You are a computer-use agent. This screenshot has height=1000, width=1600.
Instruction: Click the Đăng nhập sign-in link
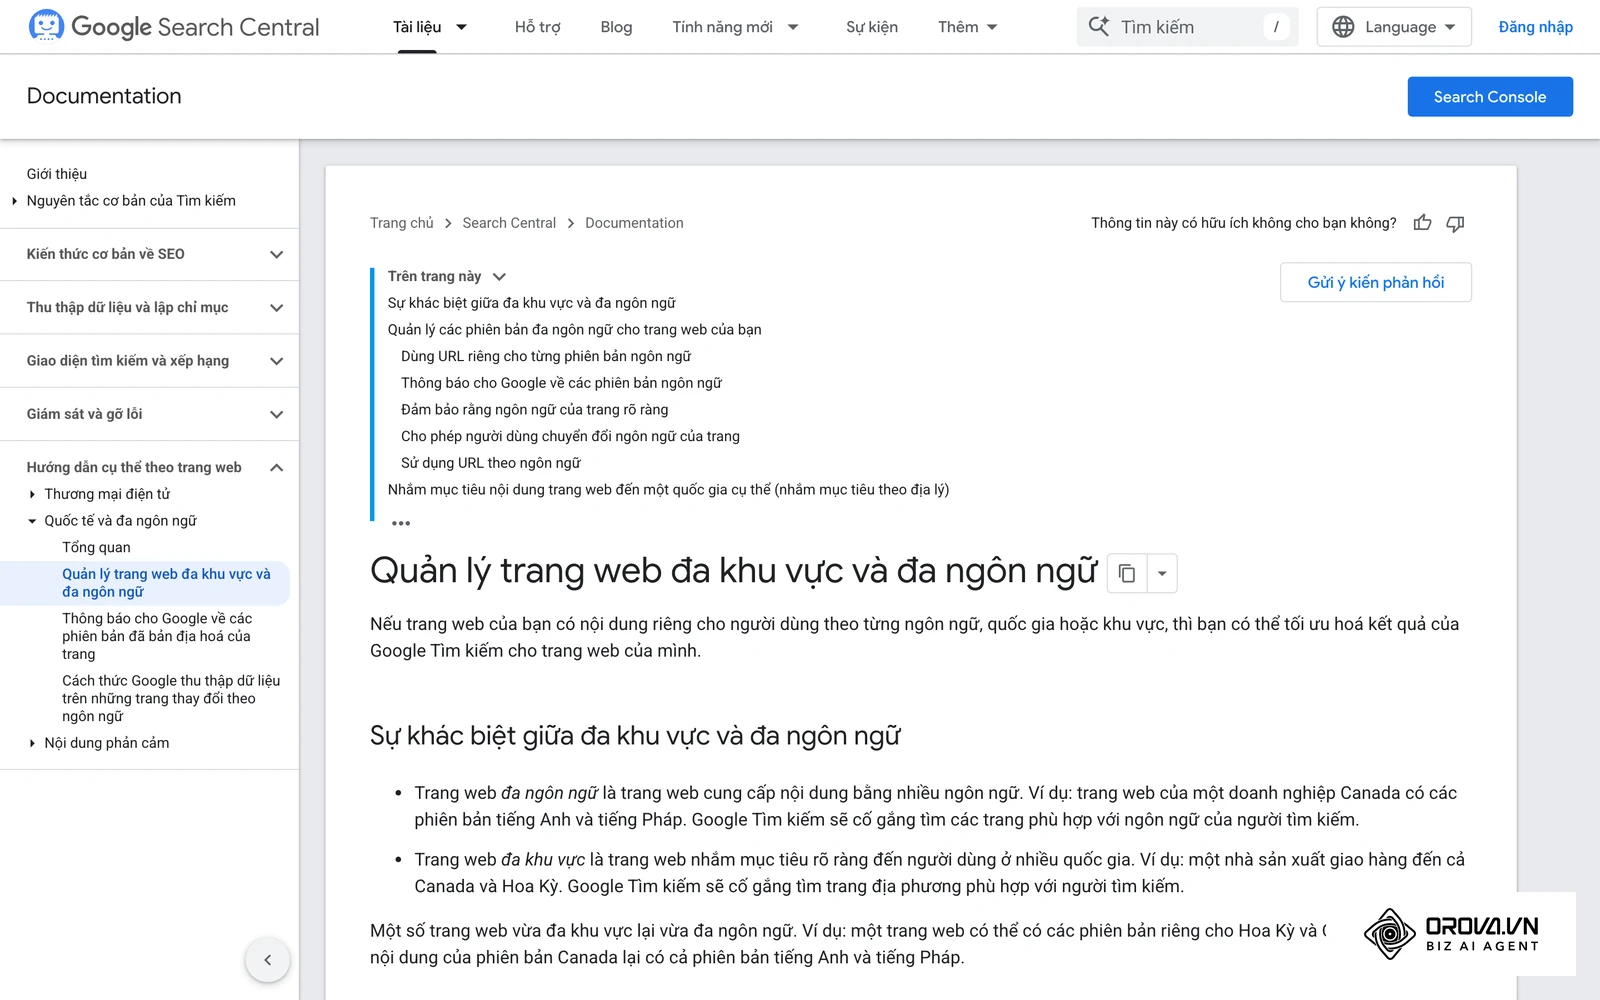point(1535,27)
